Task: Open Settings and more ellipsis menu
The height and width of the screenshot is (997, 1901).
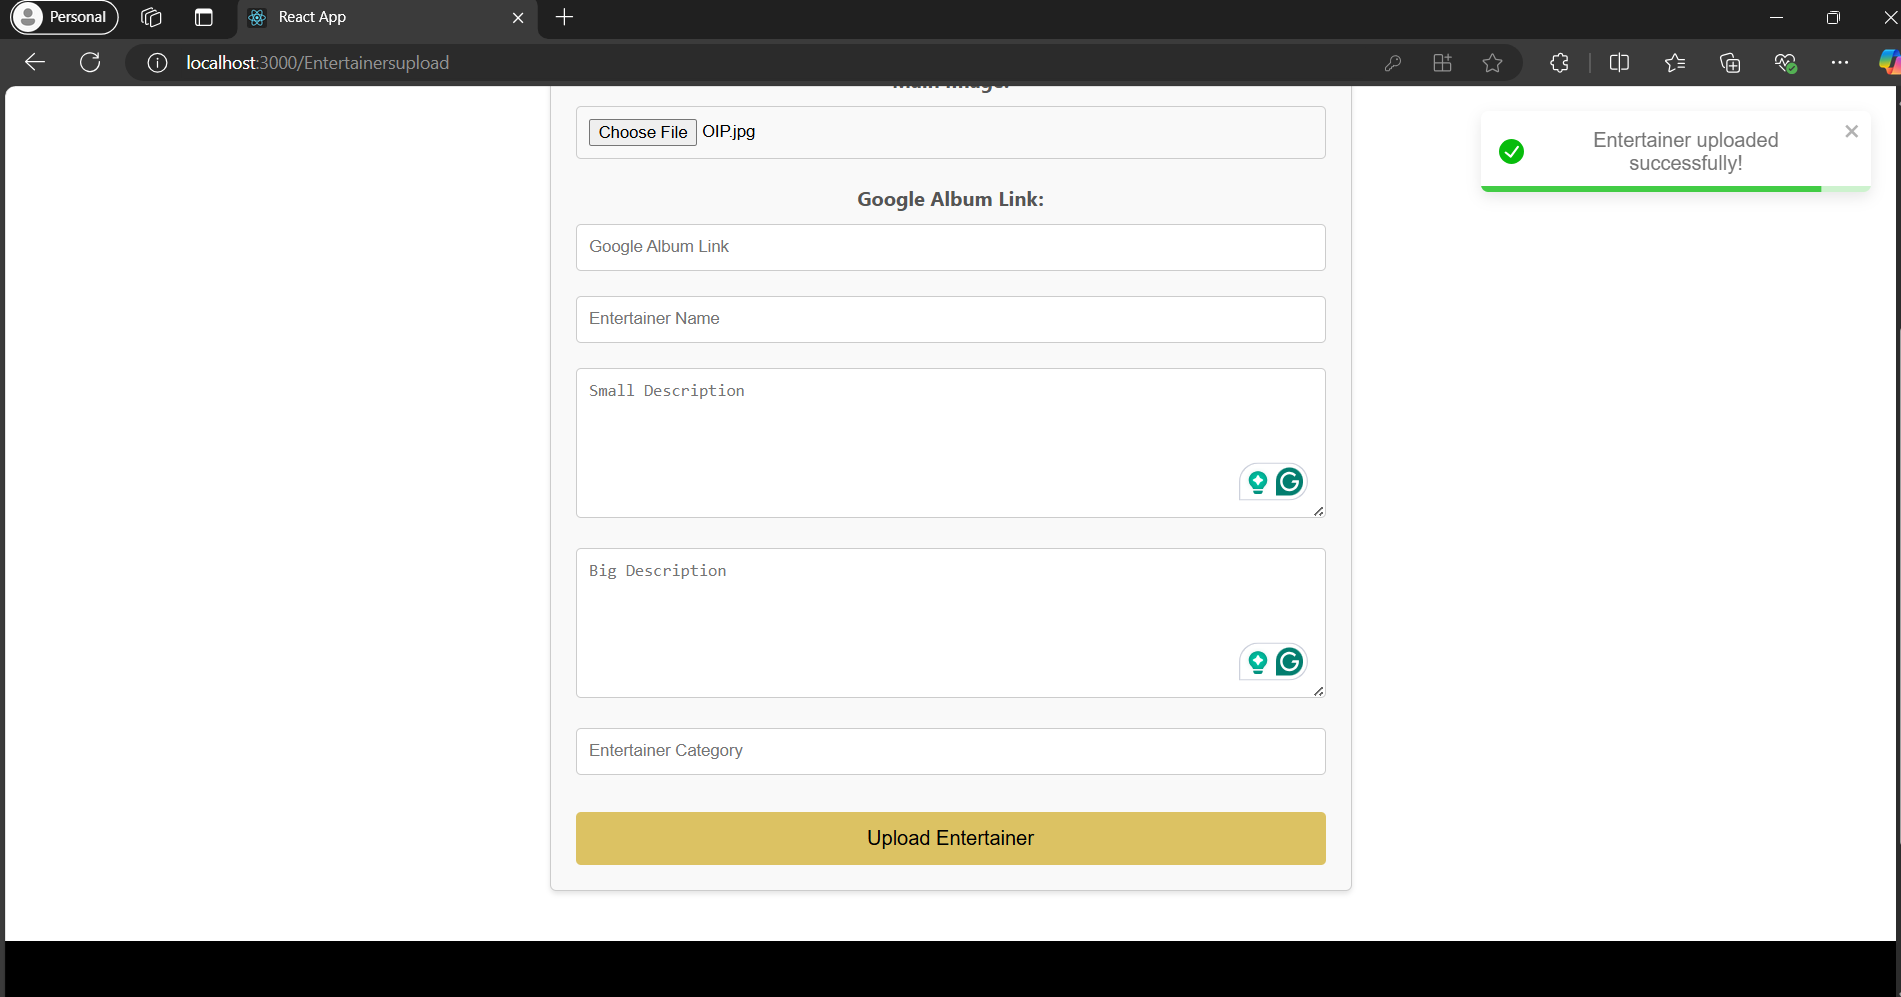Action: [1840, 63]
